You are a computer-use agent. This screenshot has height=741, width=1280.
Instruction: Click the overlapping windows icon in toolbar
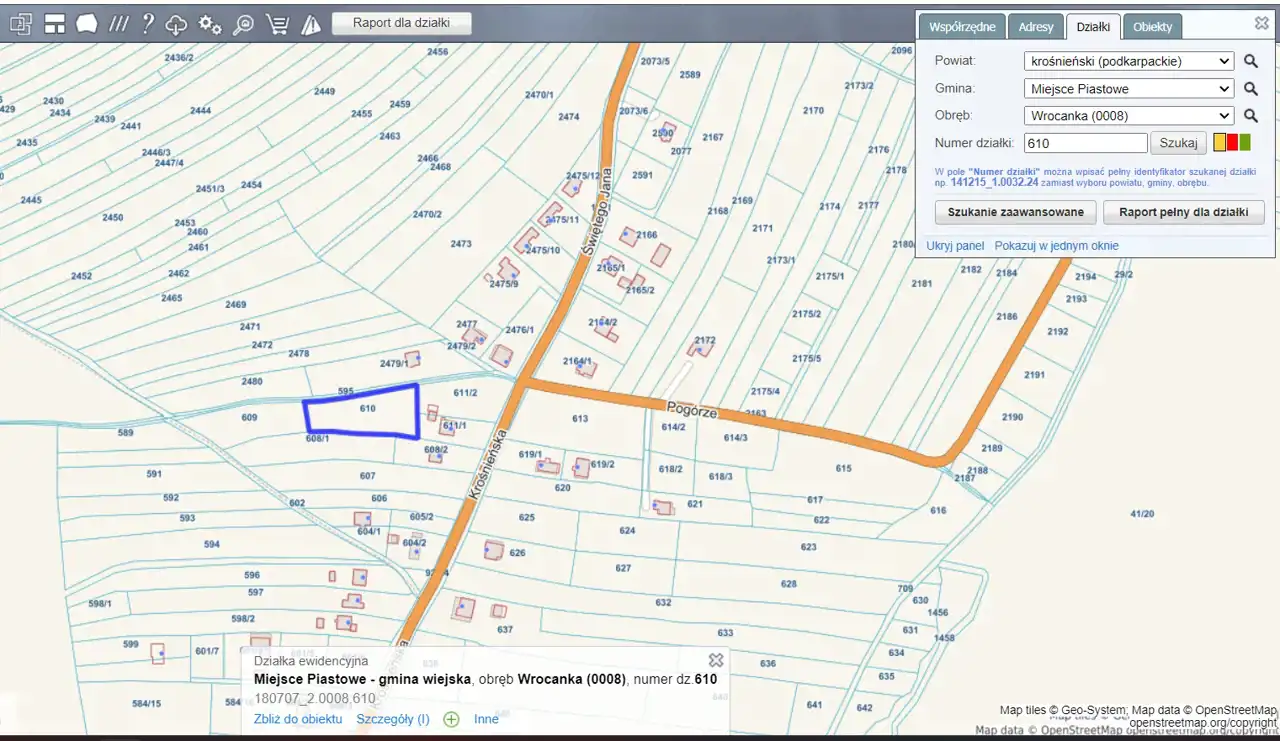coord(21,24)
